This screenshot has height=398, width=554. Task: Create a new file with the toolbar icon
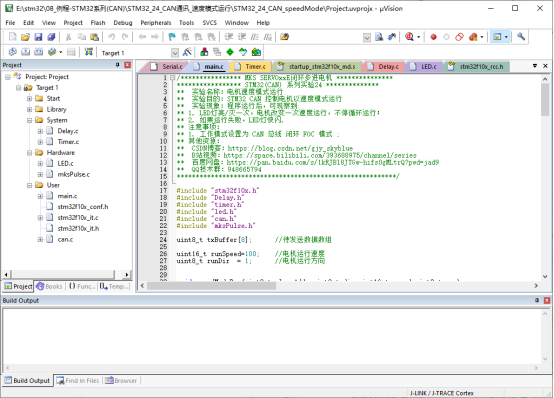point(12,37)
